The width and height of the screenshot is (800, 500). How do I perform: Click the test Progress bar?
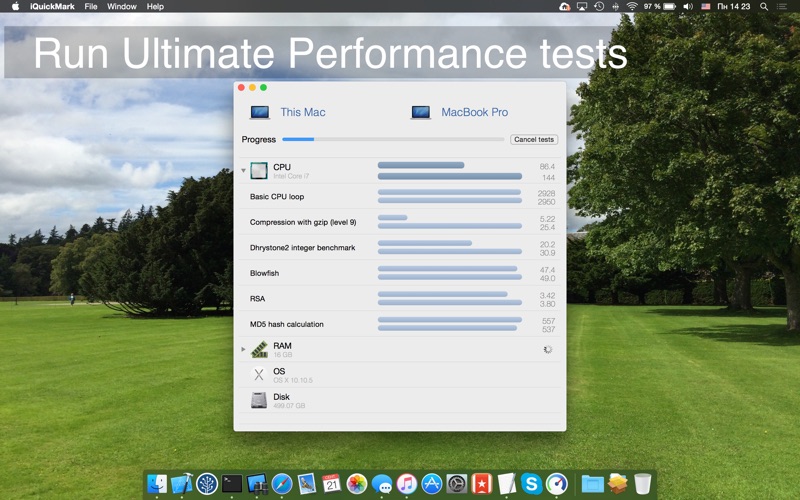coord(393,139)
